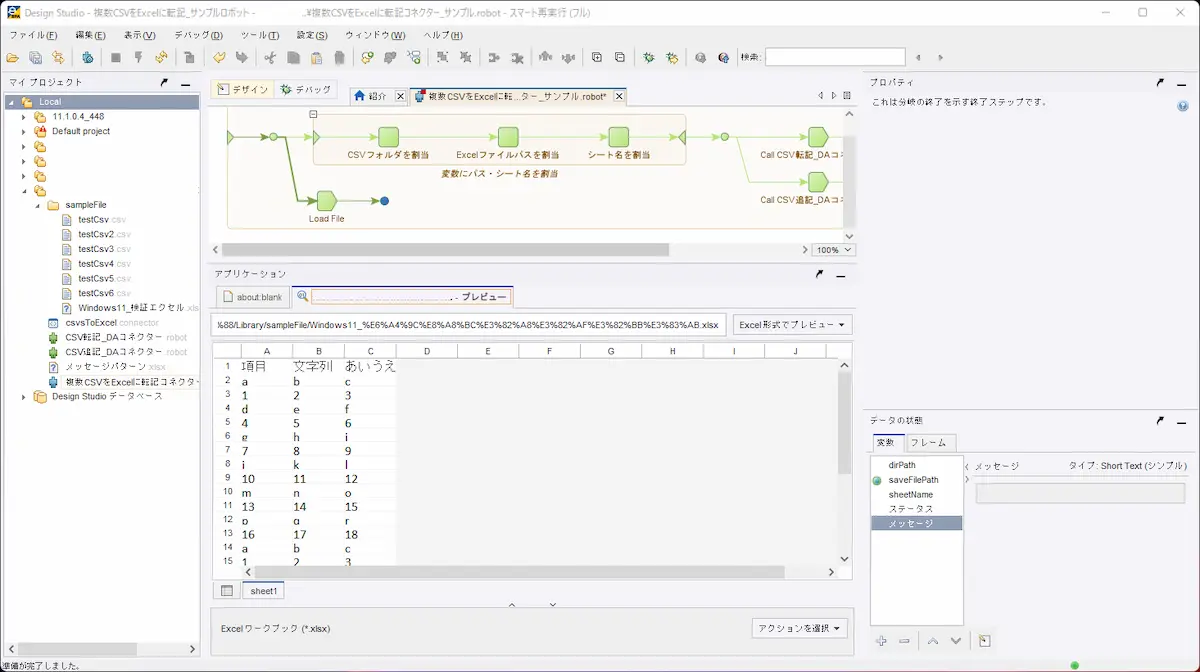The height and width of the screenshot is (672, 1200).
Task: Open the 100% zoom dropdown
Action: pos(833,250)
